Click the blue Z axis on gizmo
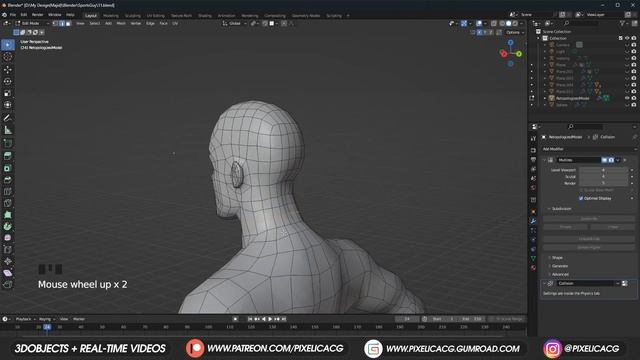The width and height of the screenshot is (640, 360). click(x=511, y=42)
